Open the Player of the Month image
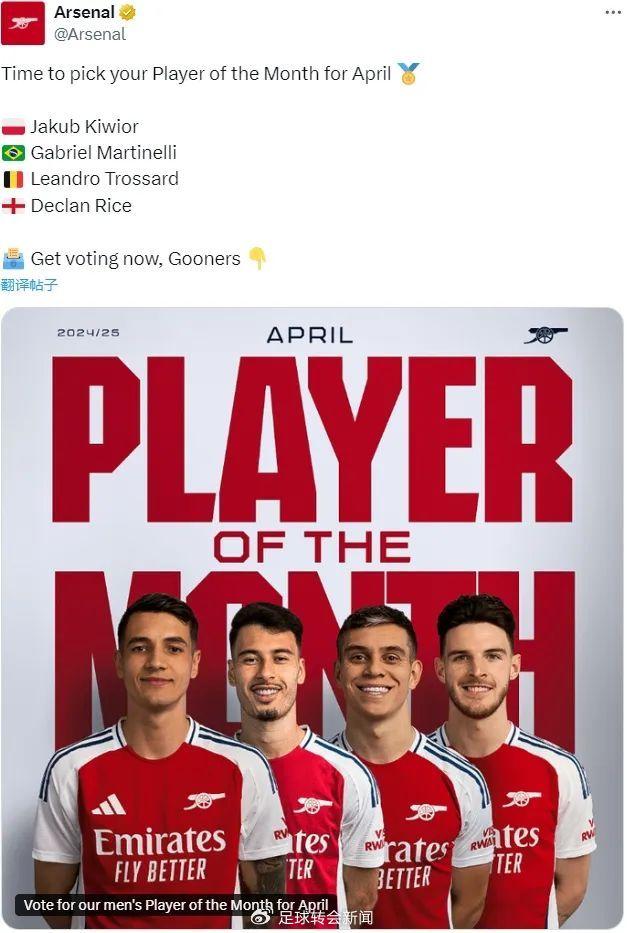Screen dimensions: 627x933 coord(312,618)
